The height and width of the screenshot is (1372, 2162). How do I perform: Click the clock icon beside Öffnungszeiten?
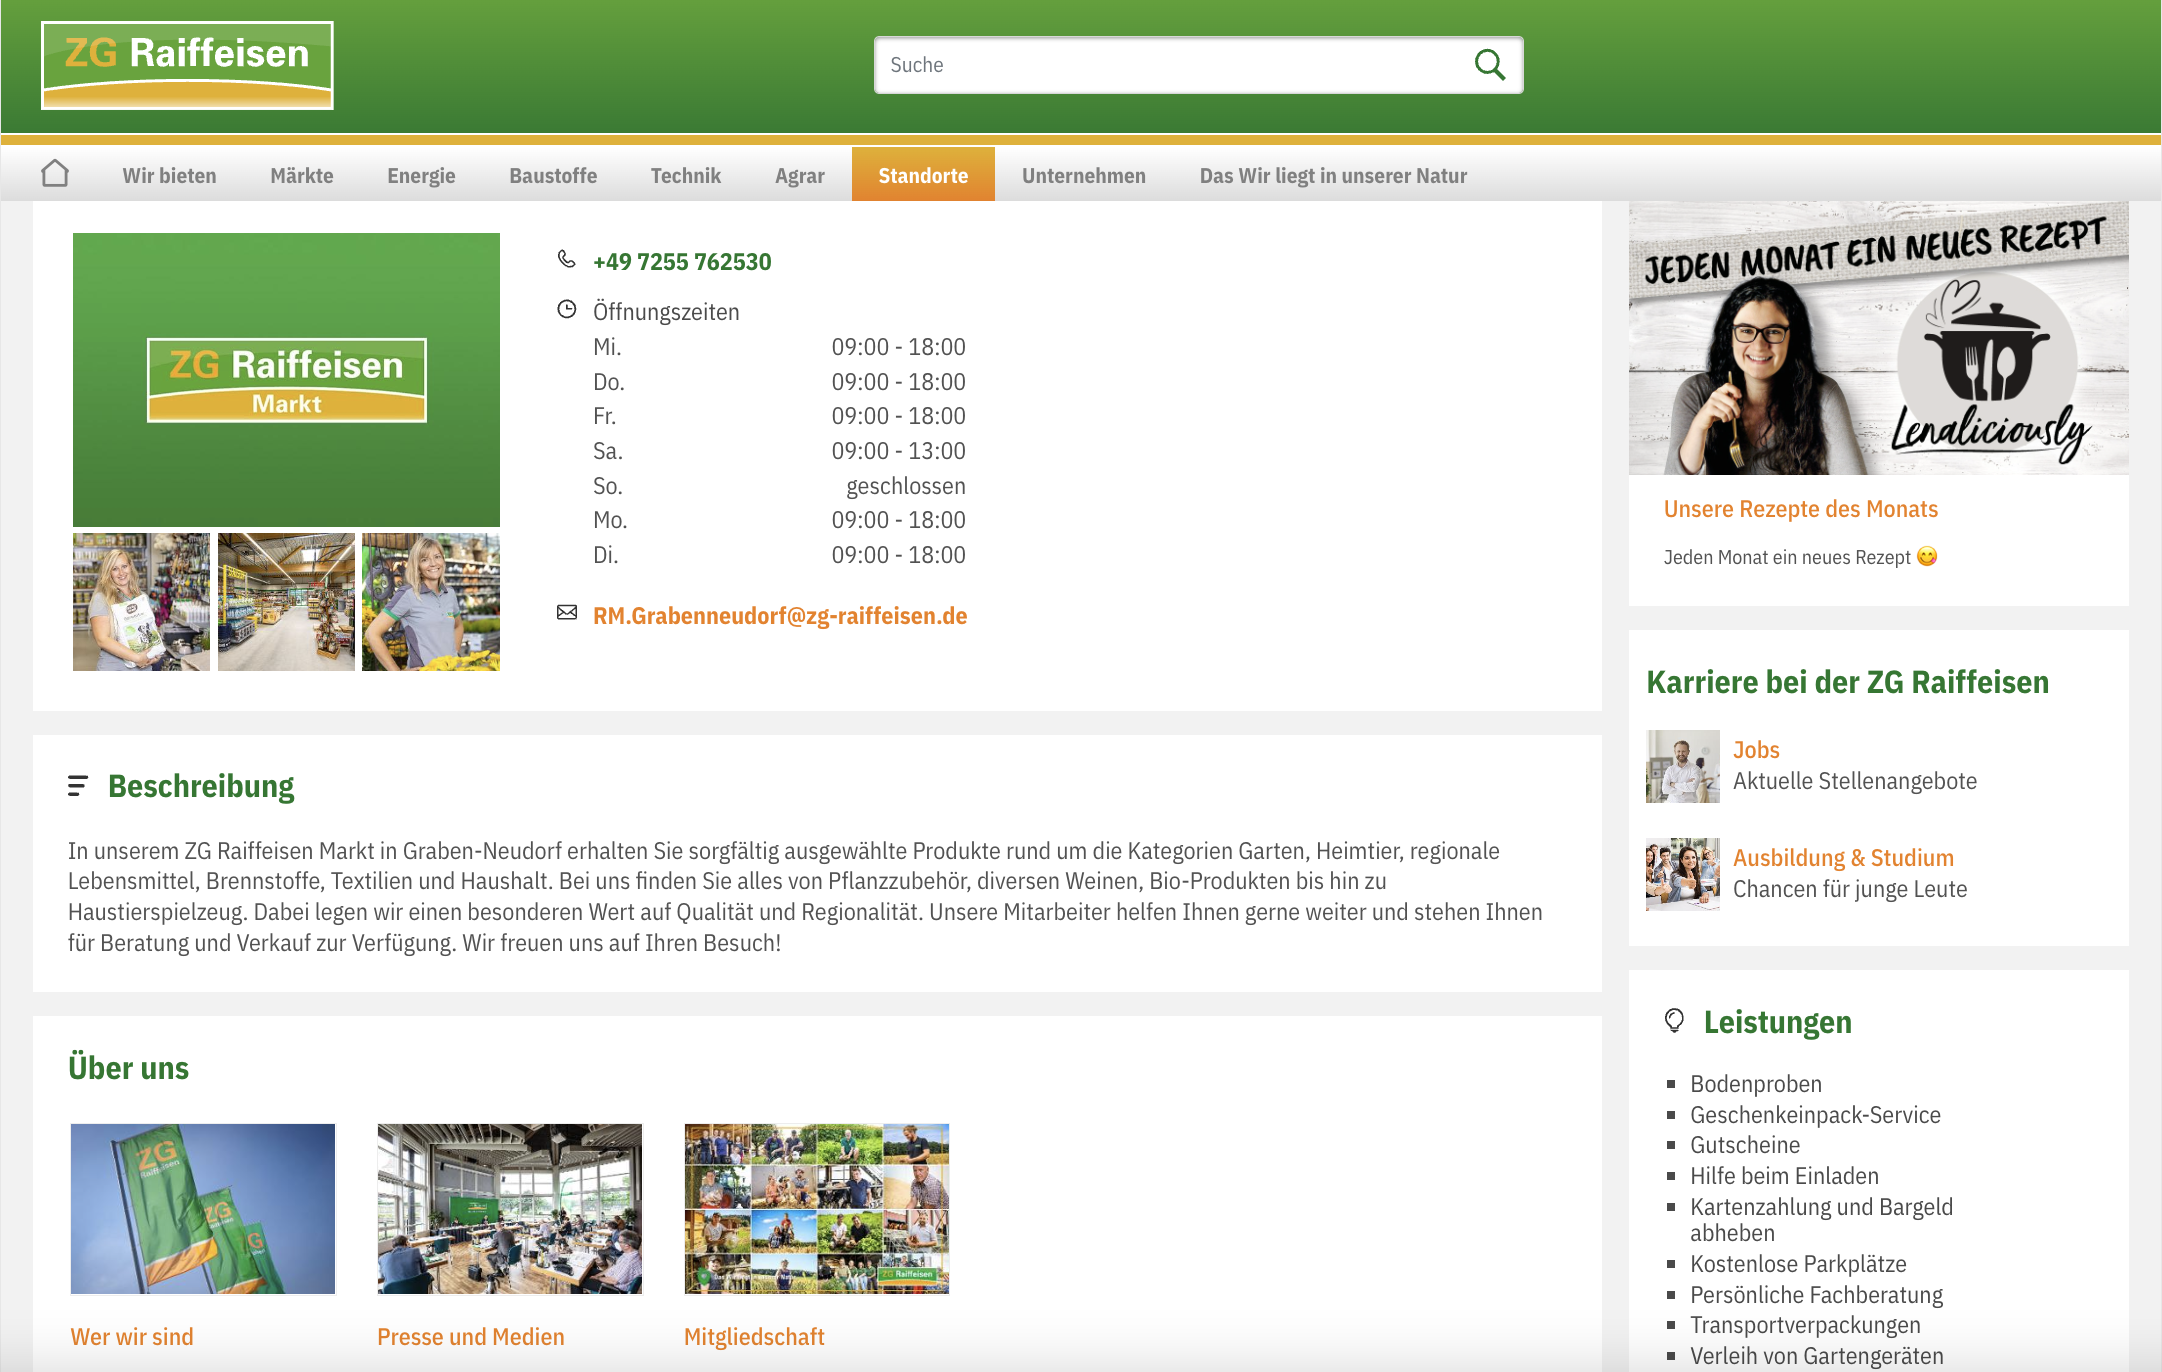pos(566,310)
